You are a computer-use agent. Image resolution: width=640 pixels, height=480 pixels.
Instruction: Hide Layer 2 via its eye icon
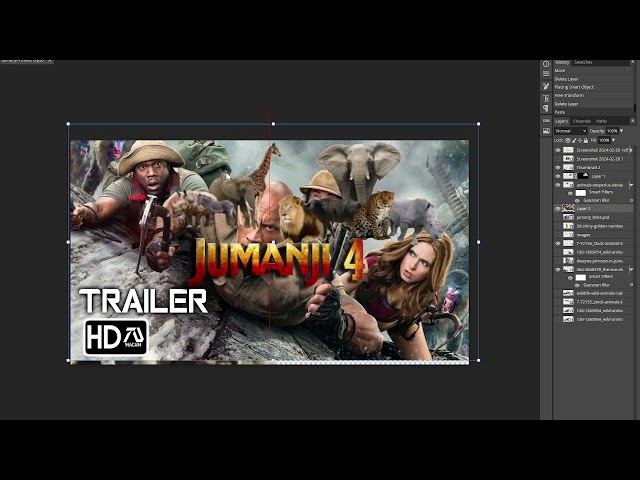coord(558,209)
